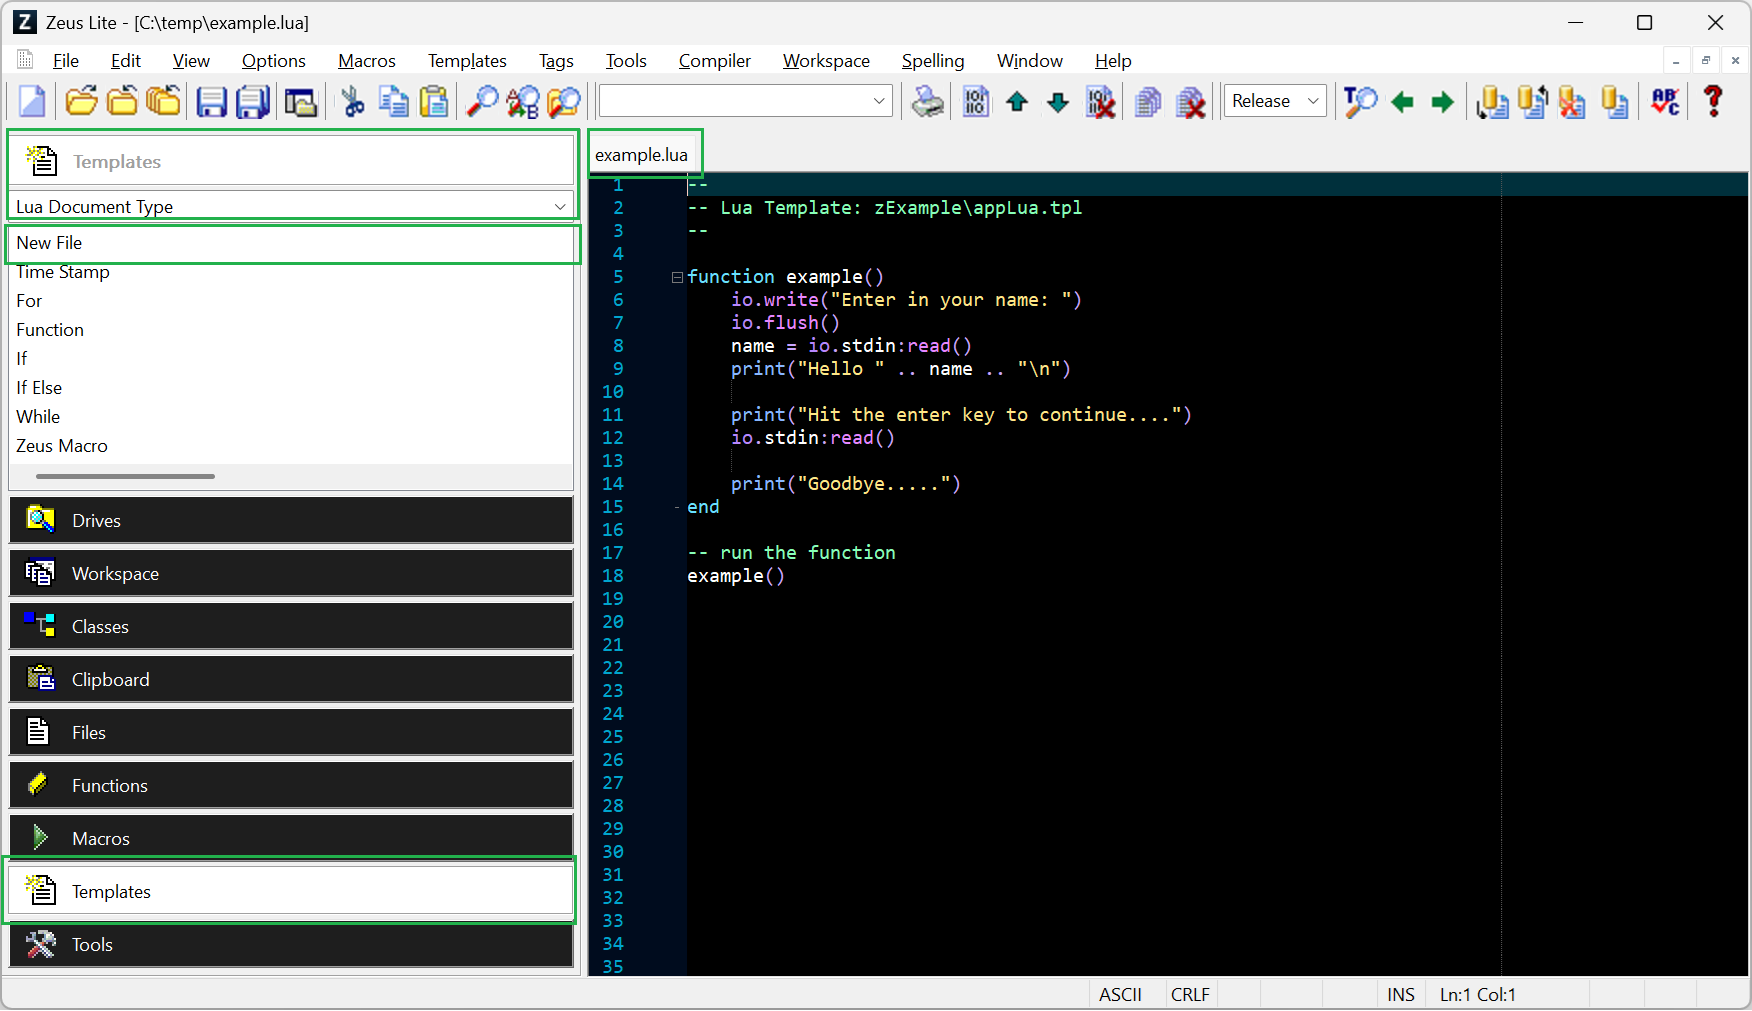Select the While template
Image resolution: width=1752 pixels, height=1011 pixels.
[x=292, y=417]
